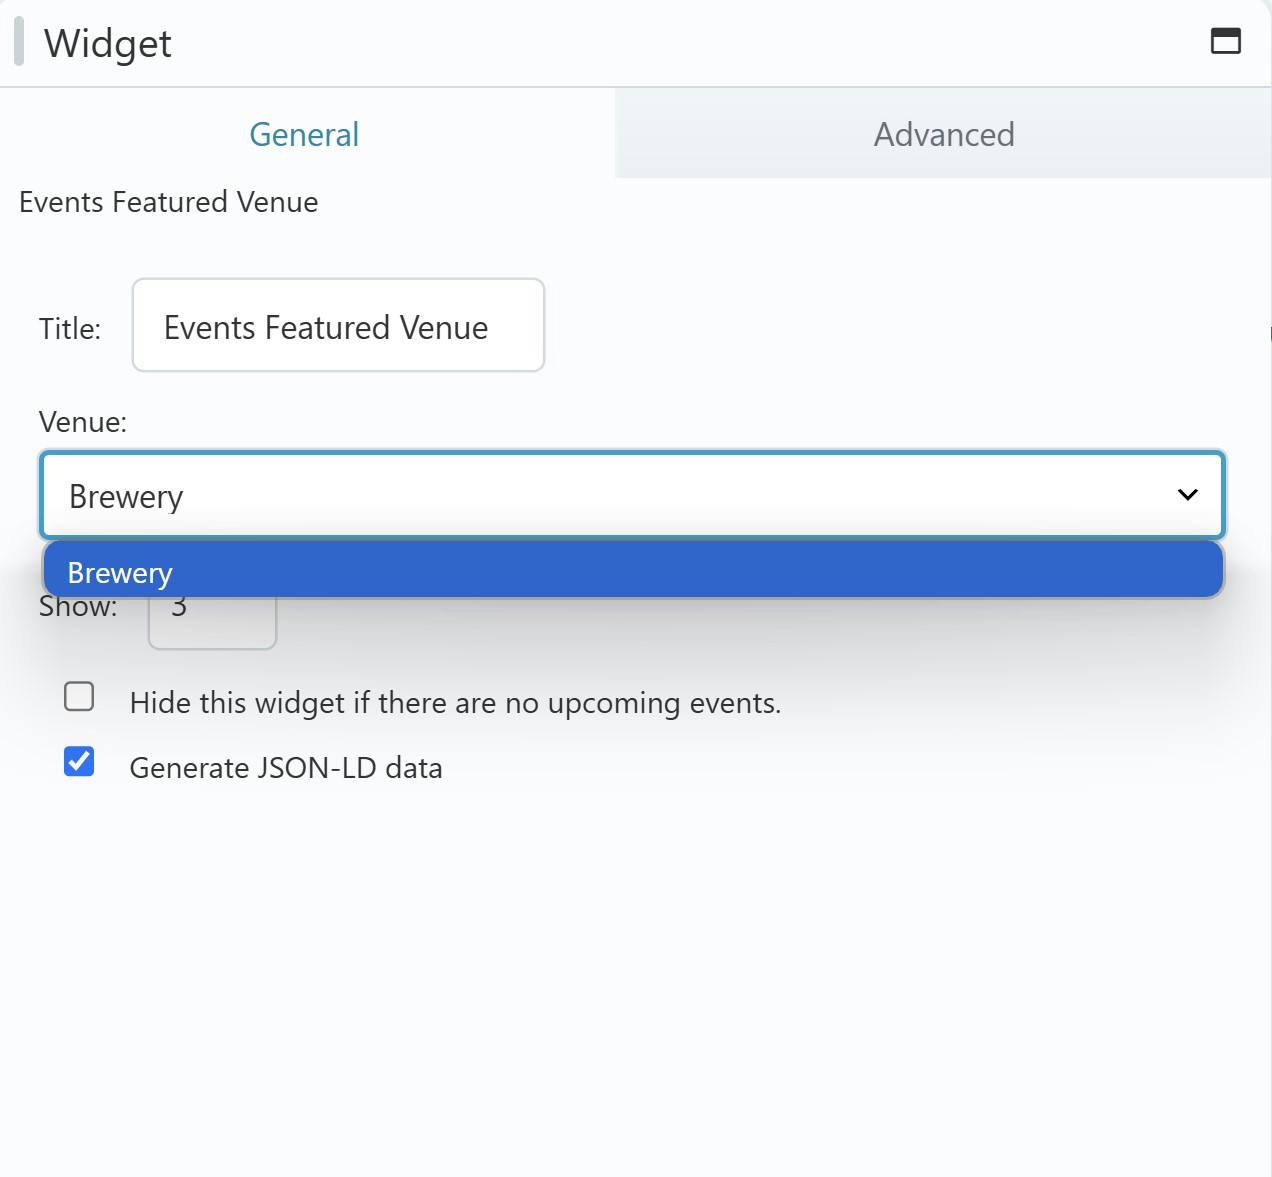Click the 'Events Featured Venue' description text under tabs
The image size is (1272, 1177).
tap(168, 202)
